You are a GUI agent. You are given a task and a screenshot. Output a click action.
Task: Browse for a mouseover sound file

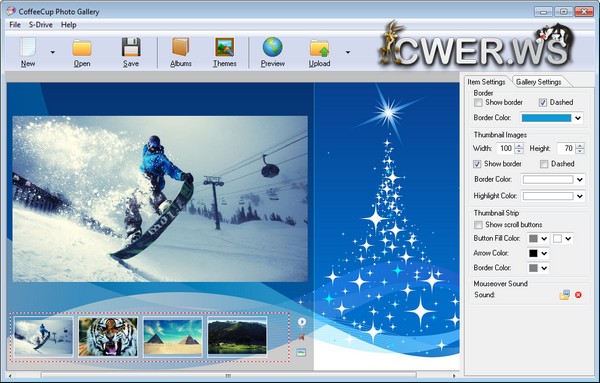coord(564,295)
